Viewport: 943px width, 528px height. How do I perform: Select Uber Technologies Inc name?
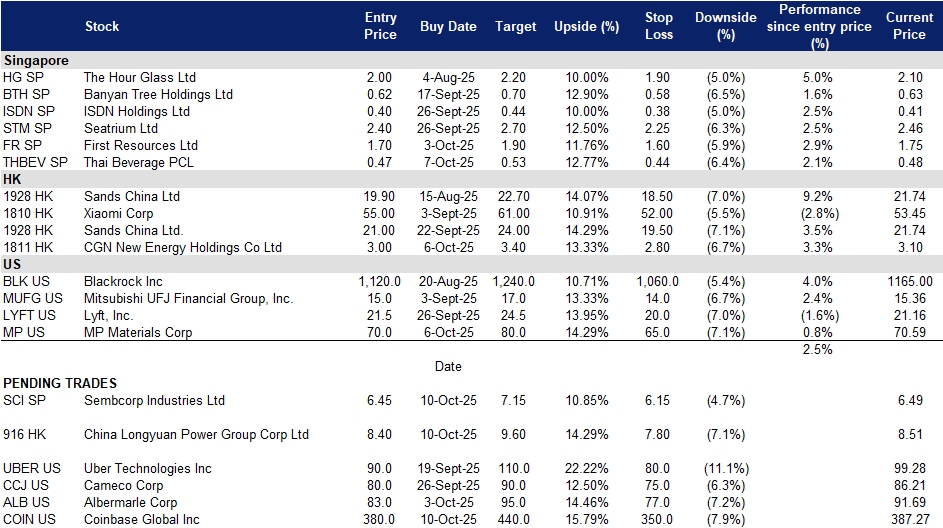coord(147,468)
